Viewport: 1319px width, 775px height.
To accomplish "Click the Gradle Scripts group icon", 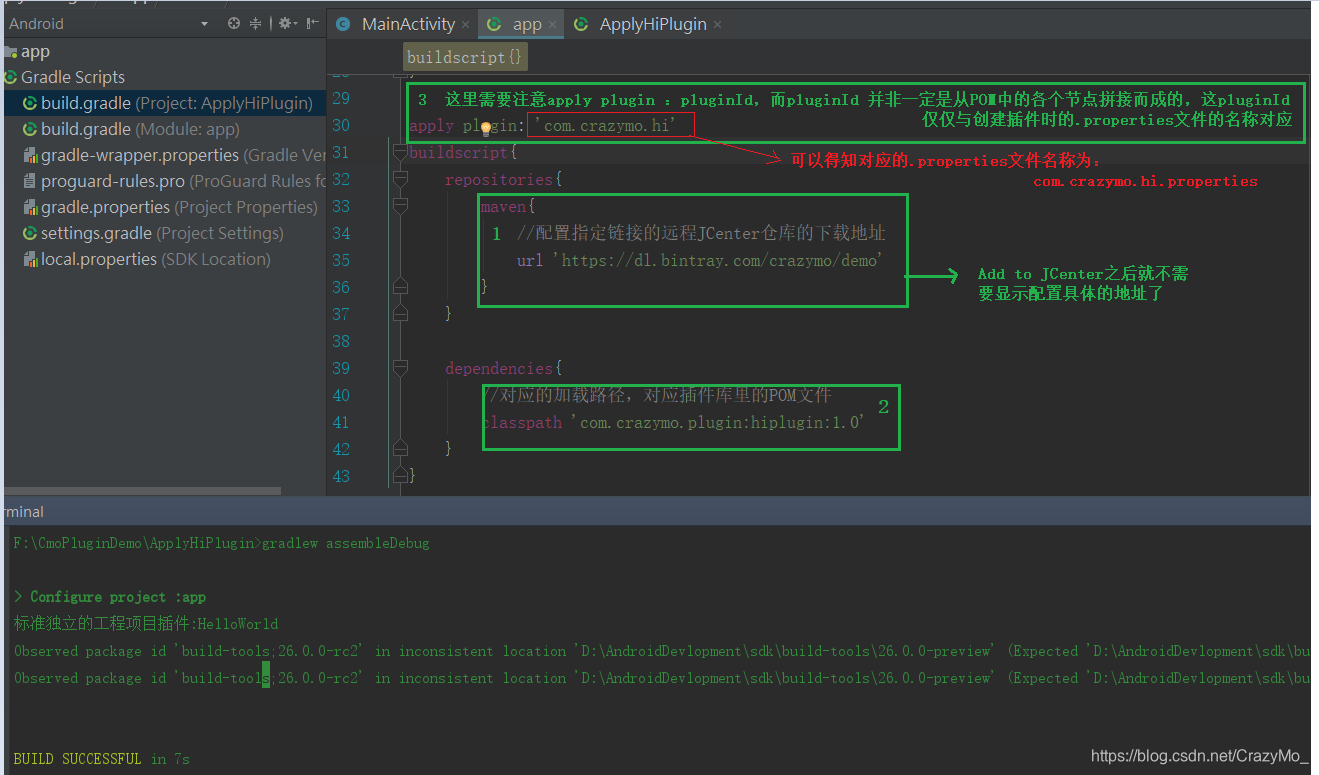I will coord(10,77).
